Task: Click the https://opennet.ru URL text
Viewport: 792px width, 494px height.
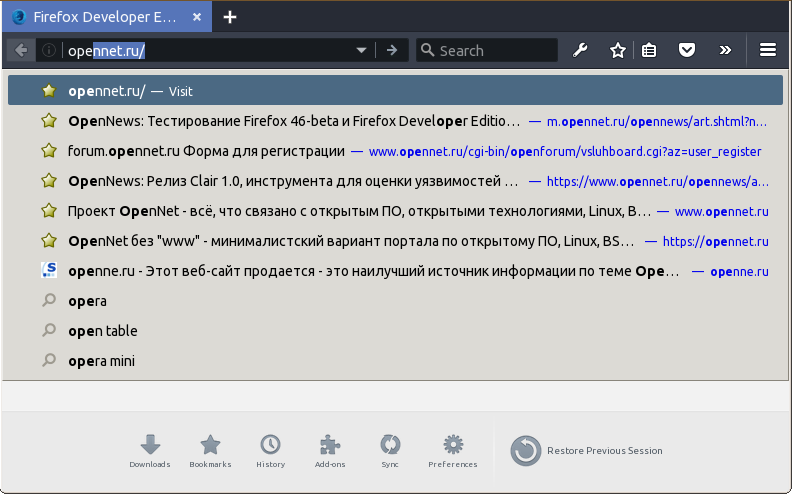Action: click(x=715, y=241)
